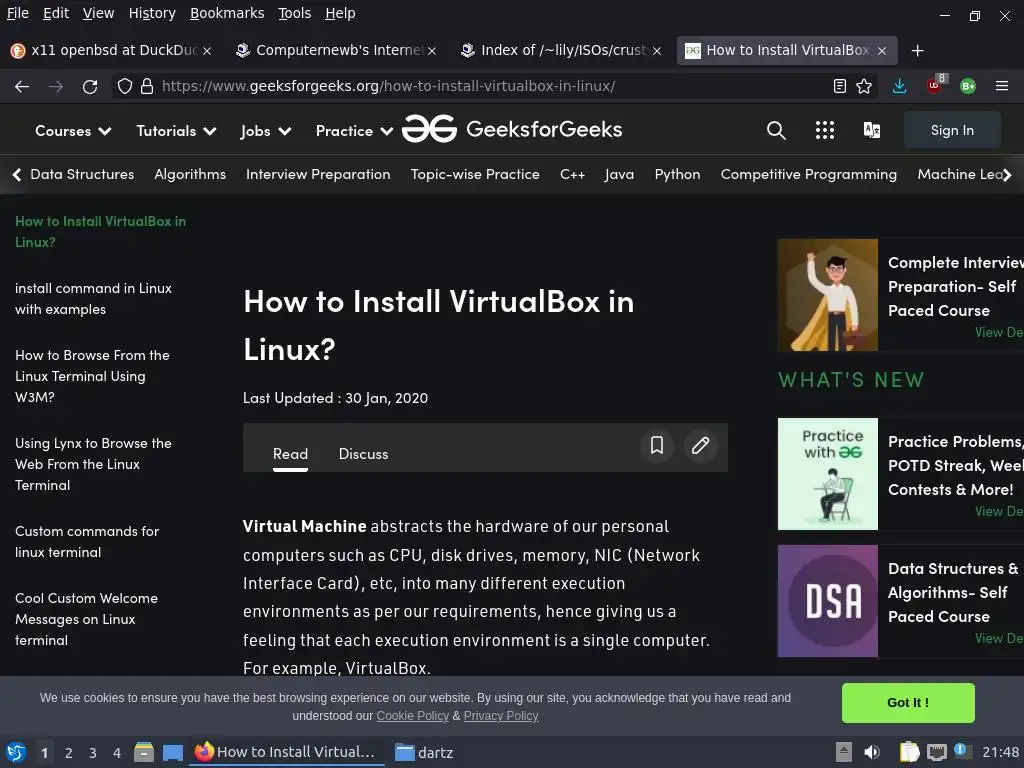Open the Tools menu

295,13
